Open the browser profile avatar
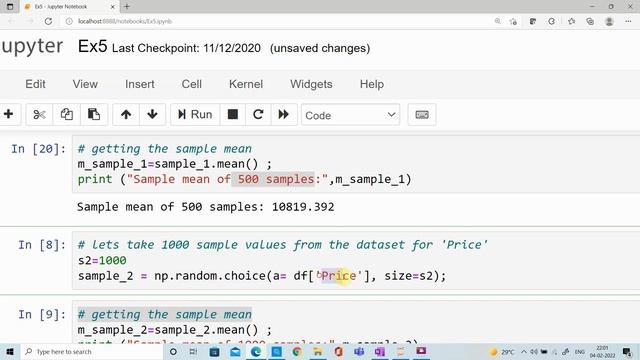The image size is (640, 360). [609, 21]
